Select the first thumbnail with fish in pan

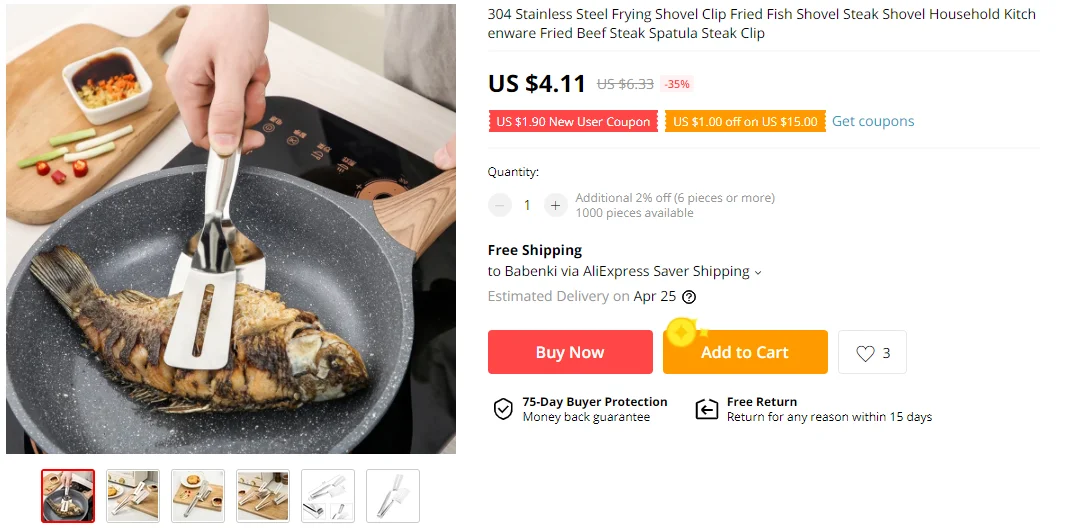(x=68, y=496)
